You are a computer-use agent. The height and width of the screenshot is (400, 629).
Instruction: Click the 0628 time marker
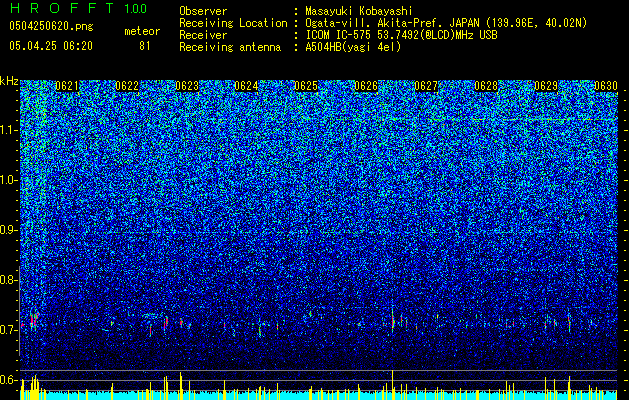(x=486, y=86)
